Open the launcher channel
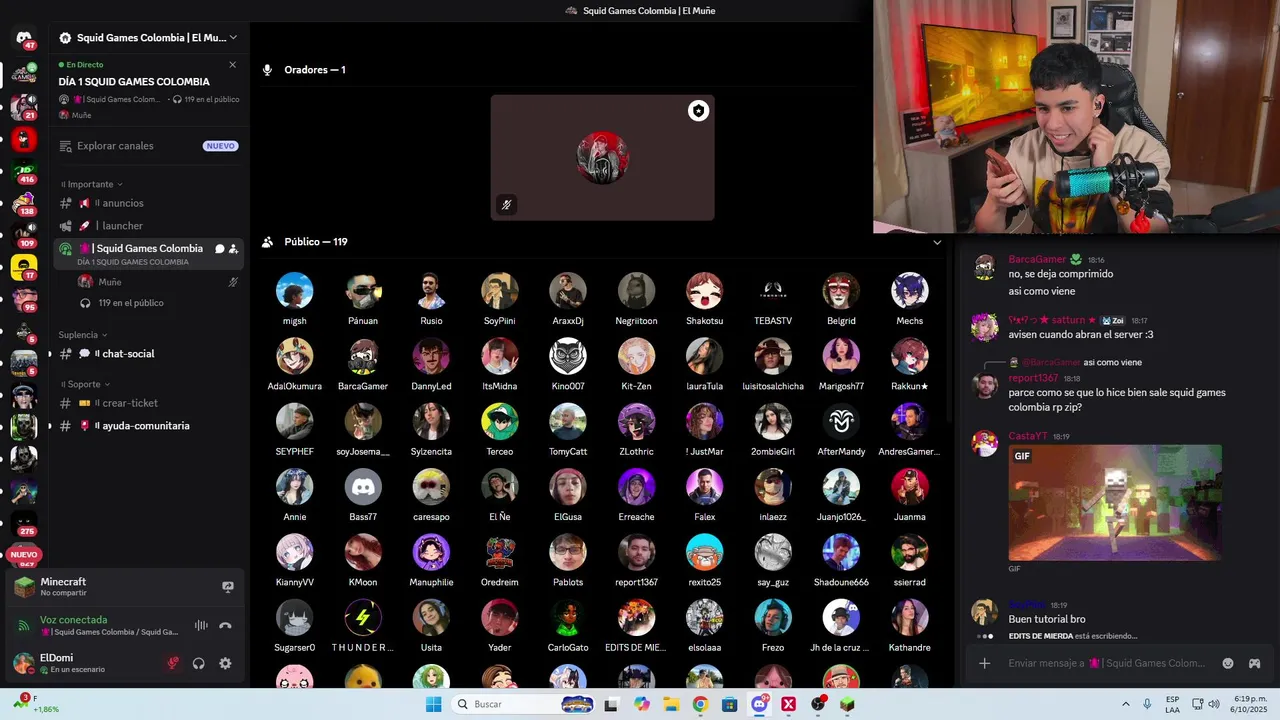The height and width of the screenshot is (720, 1280). [x=148, y=226]
